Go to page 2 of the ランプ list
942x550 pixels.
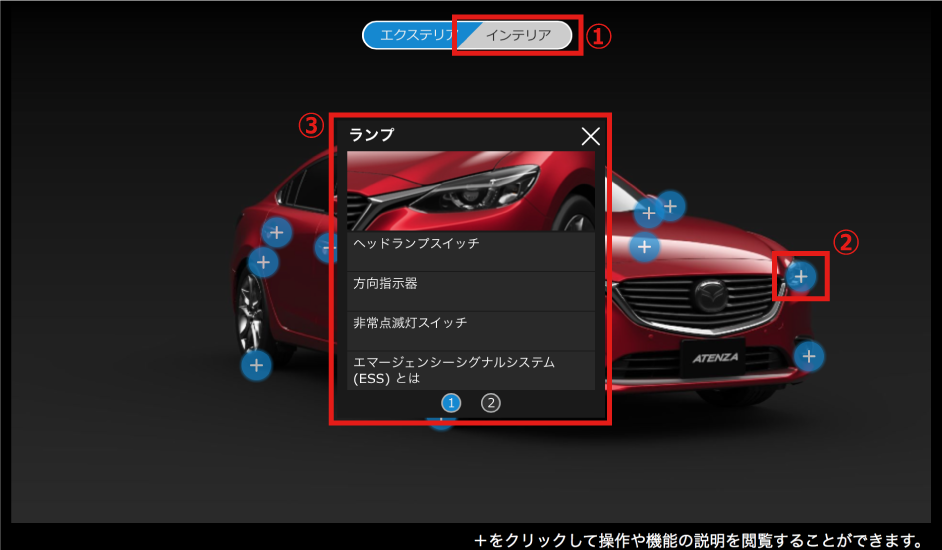pyautogui.click(x=490, y=403)
